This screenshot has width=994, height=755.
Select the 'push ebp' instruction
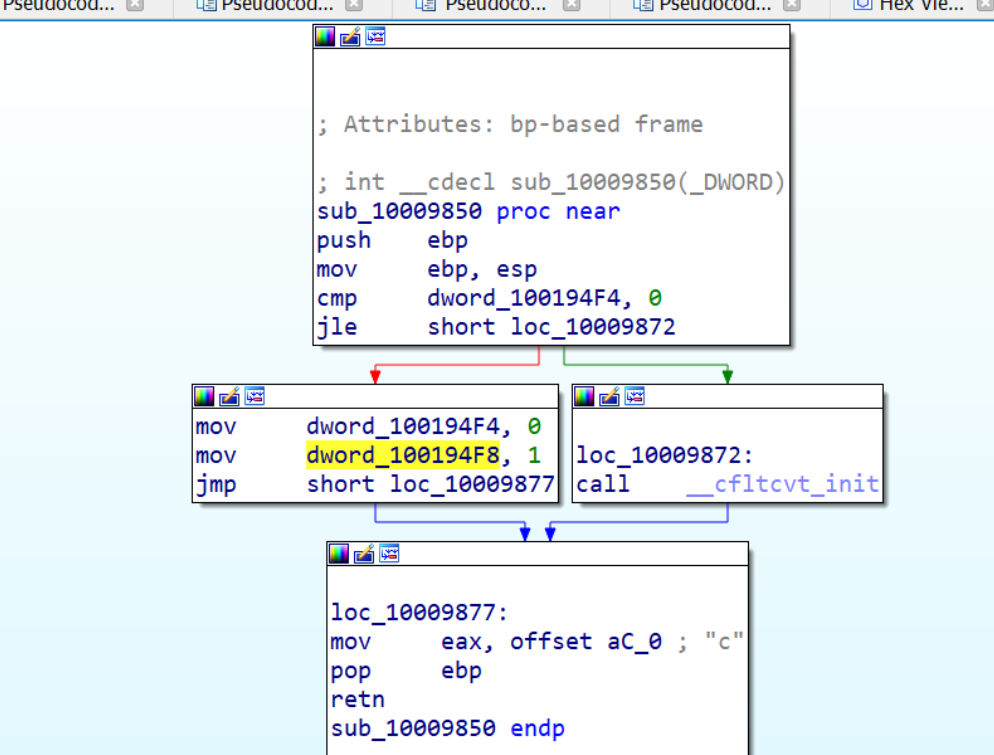point(392,240)
